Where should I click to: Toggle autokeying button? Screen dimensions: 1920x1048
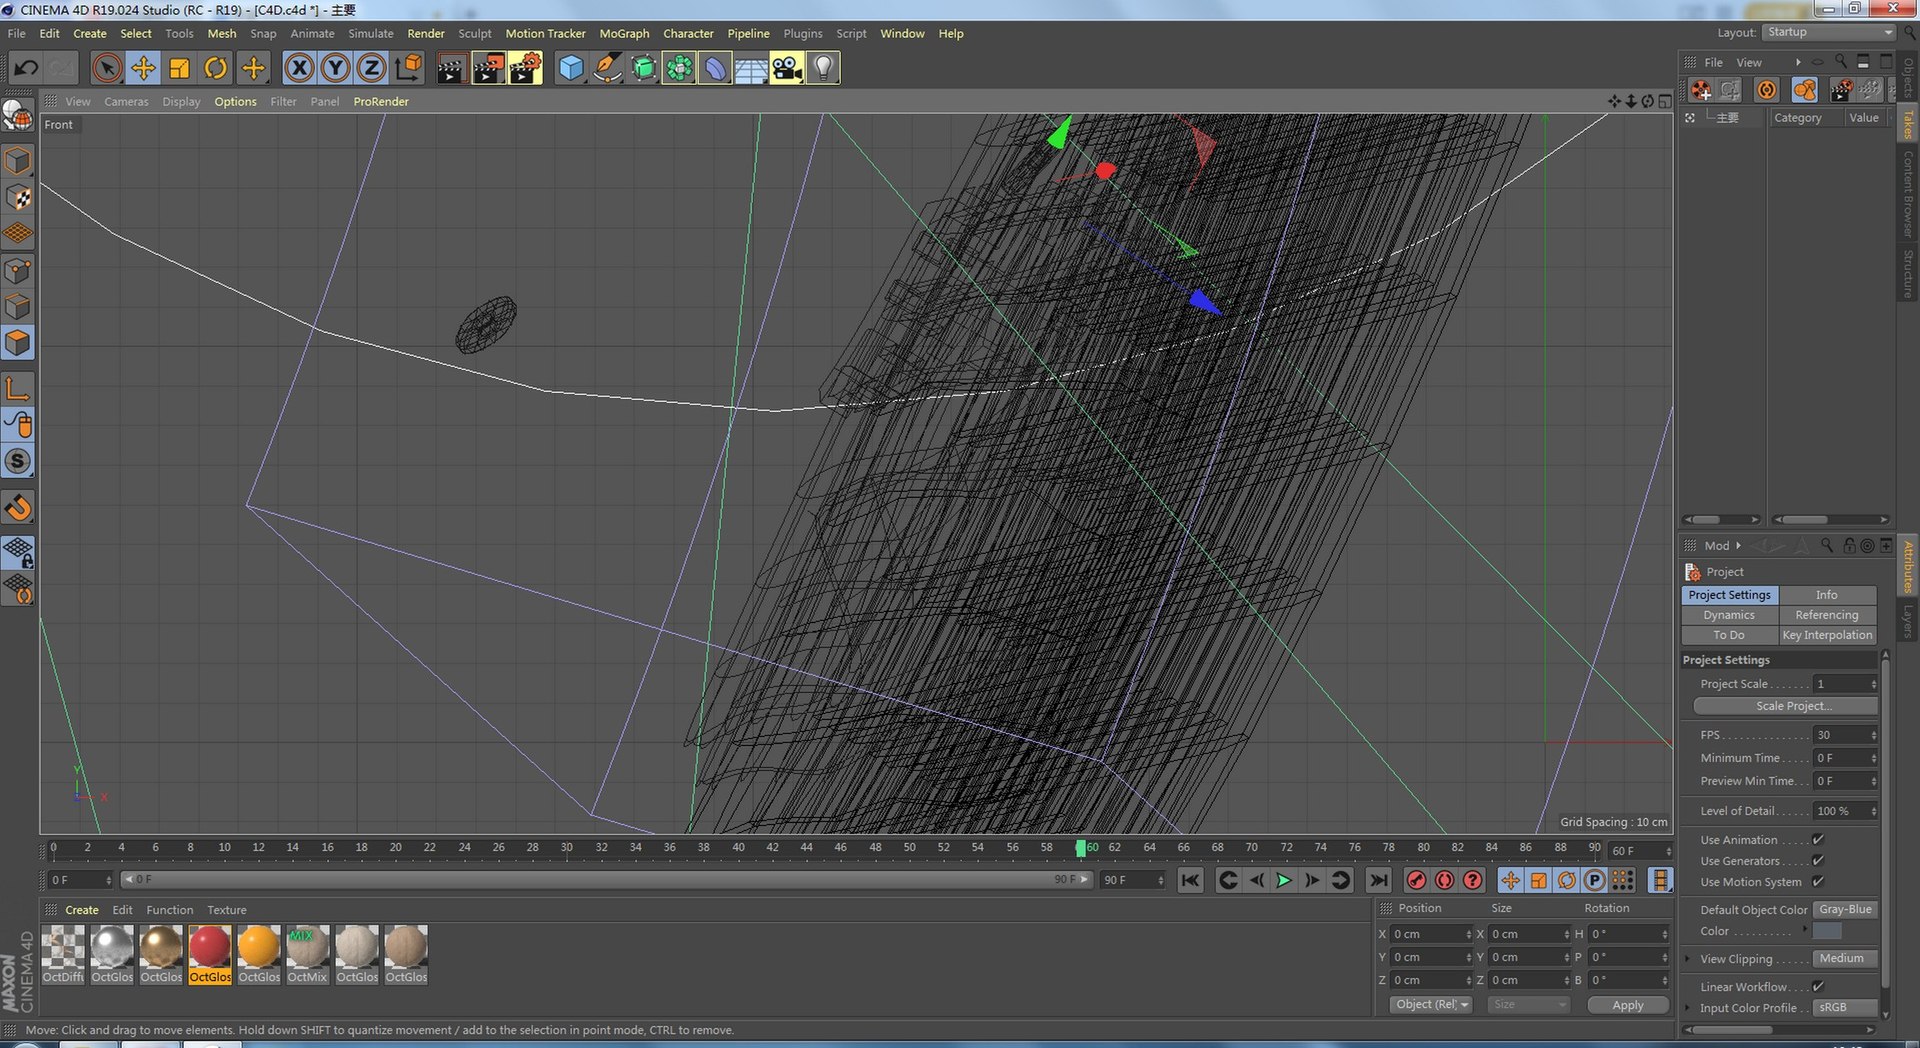(x=1444, y=880)
